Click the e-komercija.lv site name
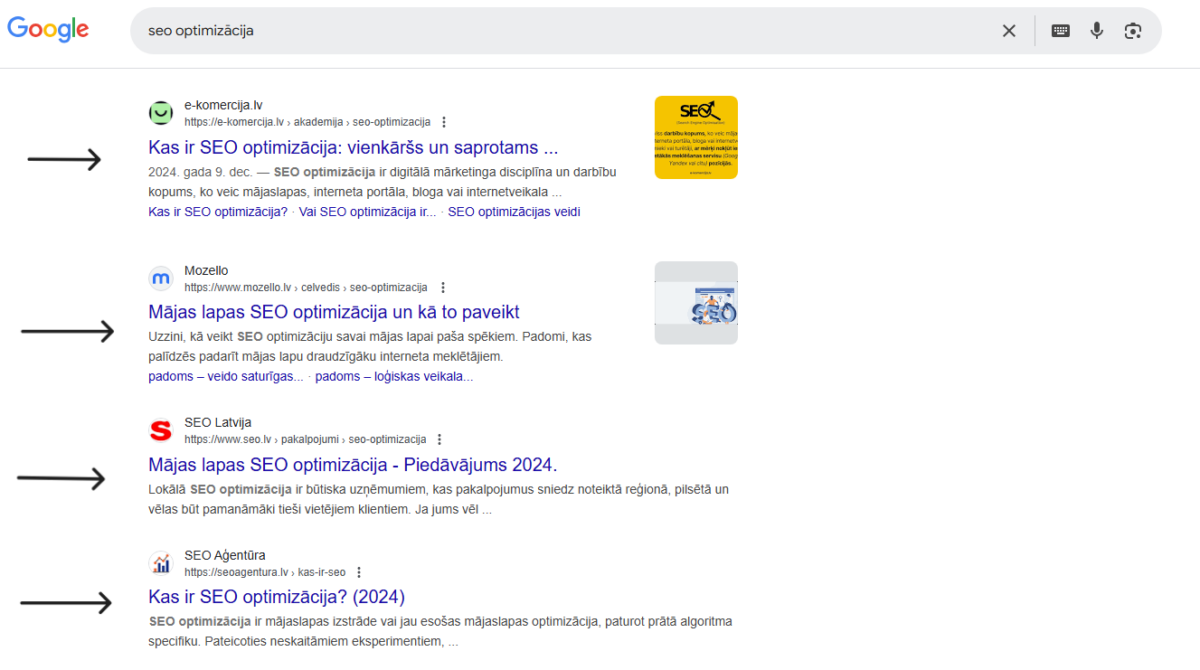 point(223,105)
